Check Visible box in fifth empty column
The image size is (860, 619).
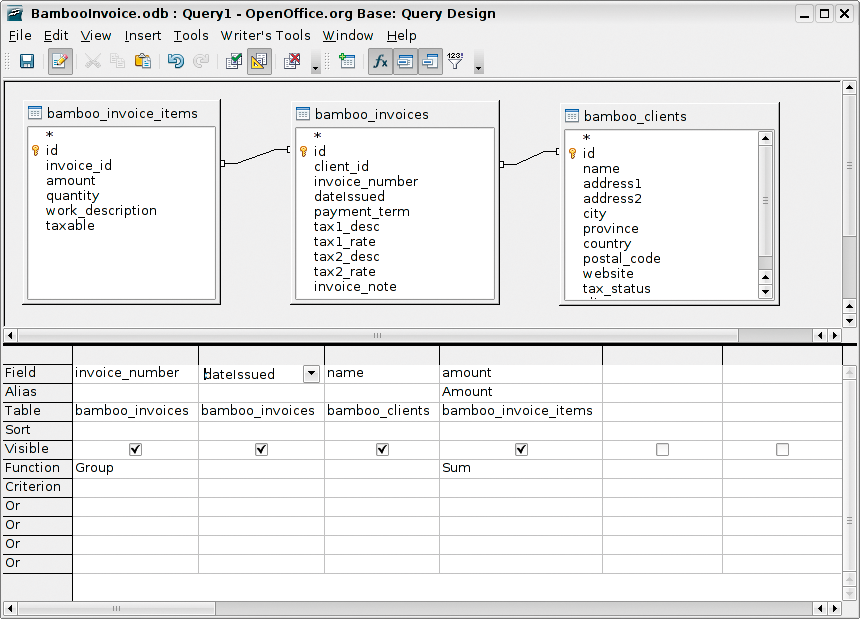pyautogui.click(x=663, y=450)
